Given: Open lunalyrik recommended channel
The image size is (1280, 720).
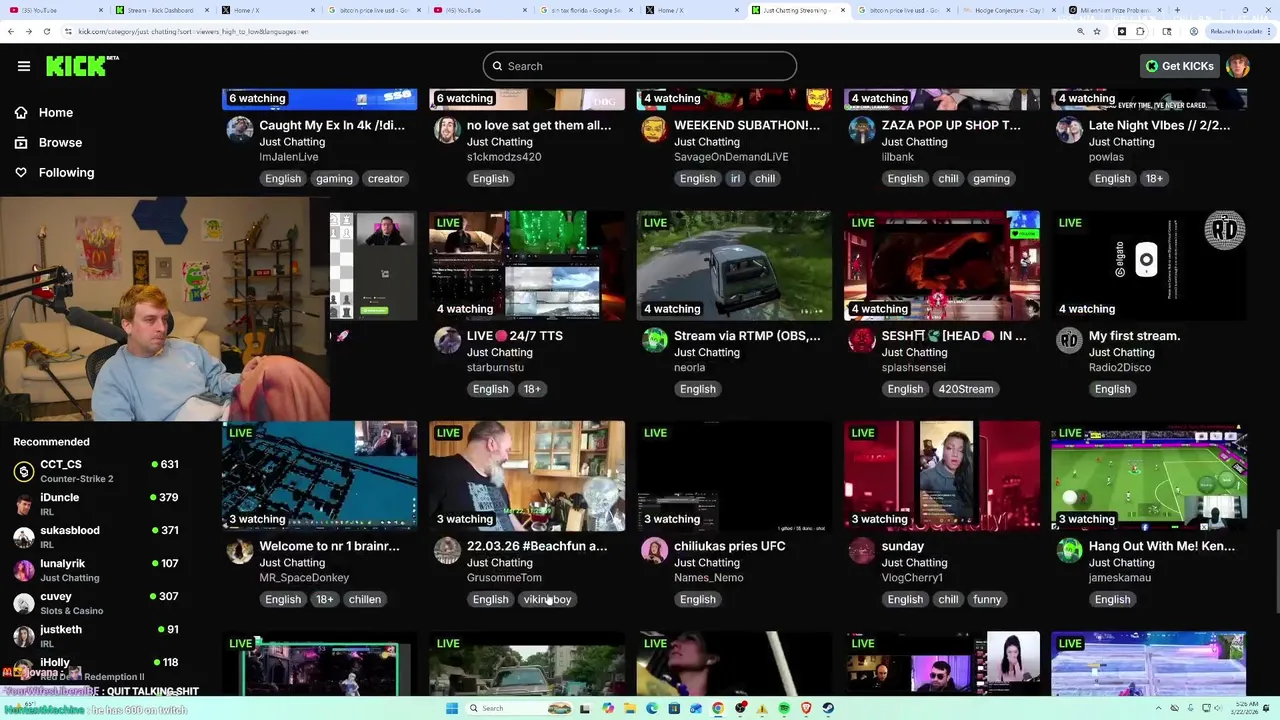Looking at the screenshot, I should pos(96,570).
